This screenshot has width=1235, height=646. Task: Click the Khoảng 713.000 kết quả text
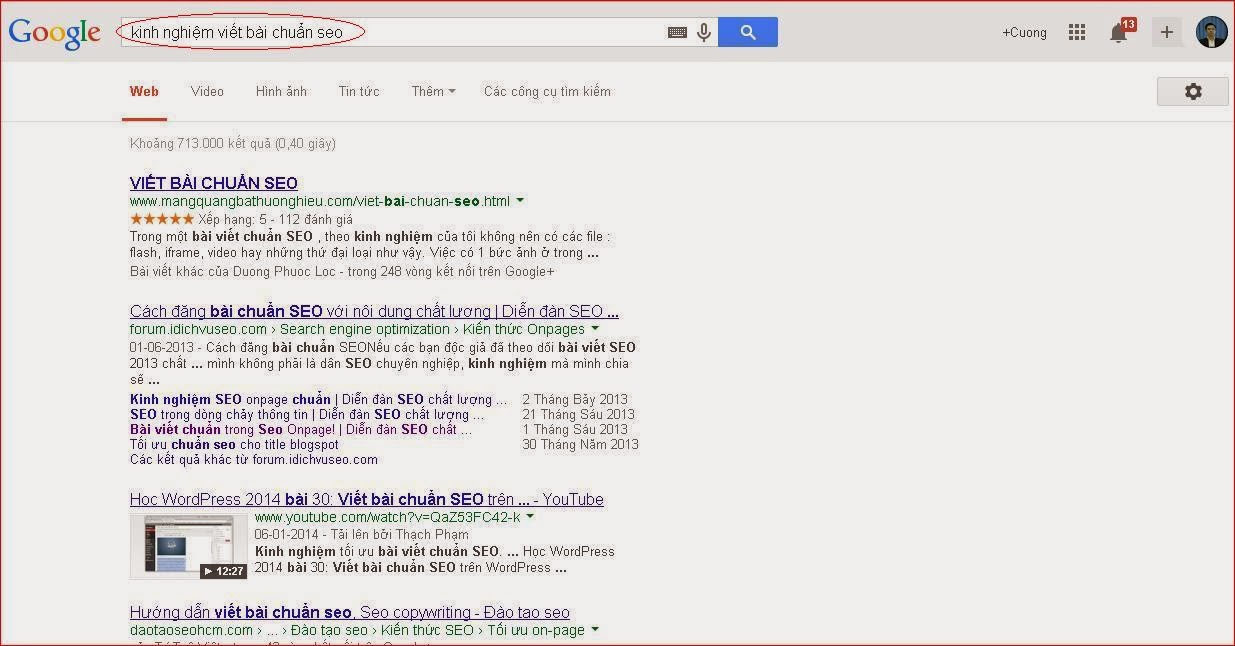(233, 143)
